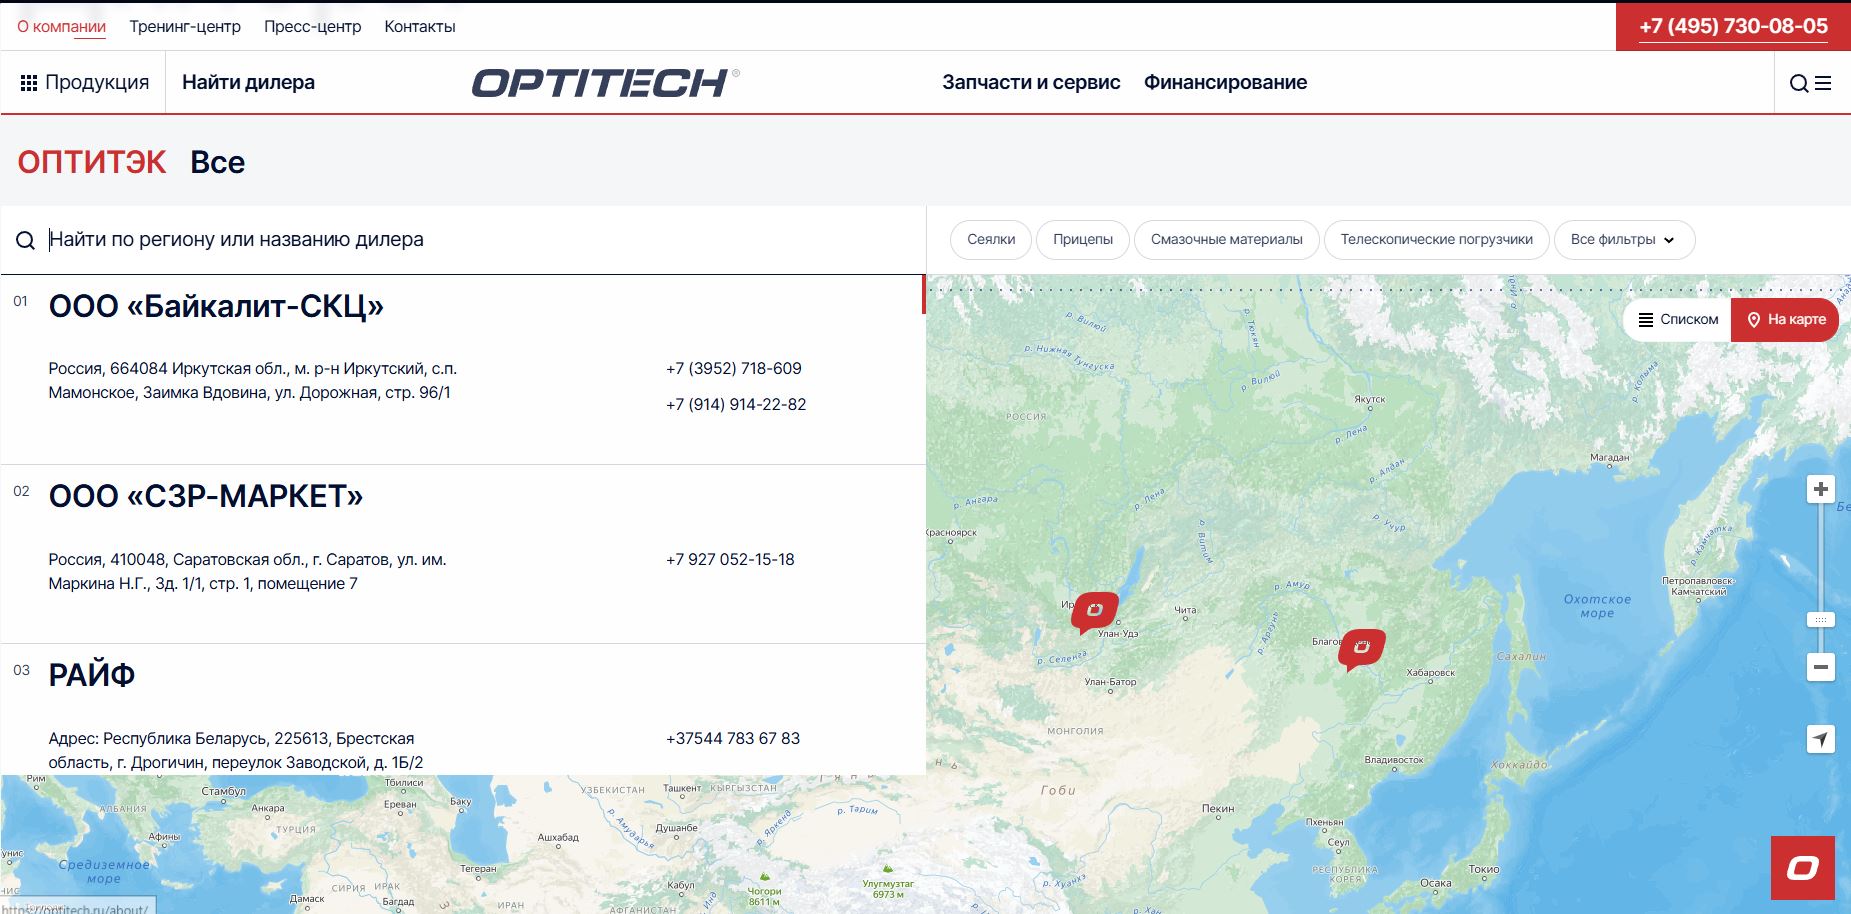Open dealer ООО «СЗР-МАРКЕТ»
The height and width of the screenshot is (914, 1851).
[206, 496]
